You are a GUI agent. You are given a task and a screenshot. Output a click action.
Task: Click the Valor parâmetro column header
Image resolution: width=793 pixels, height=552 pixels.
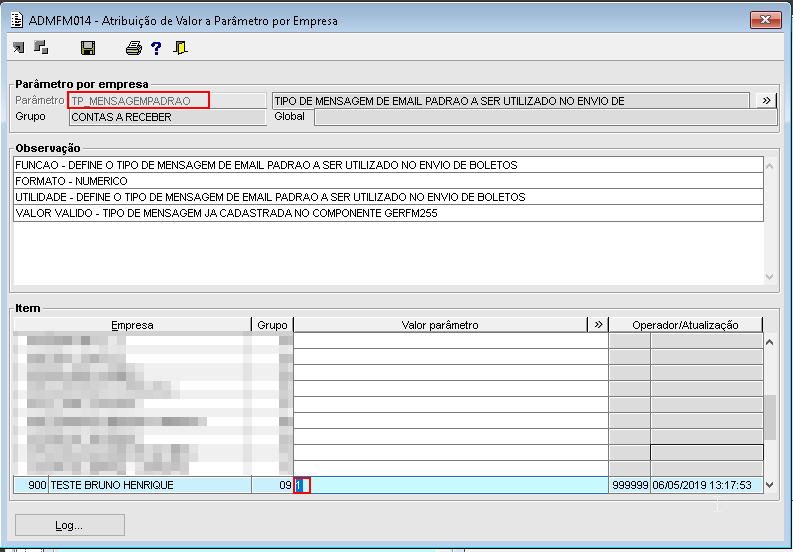440,325
